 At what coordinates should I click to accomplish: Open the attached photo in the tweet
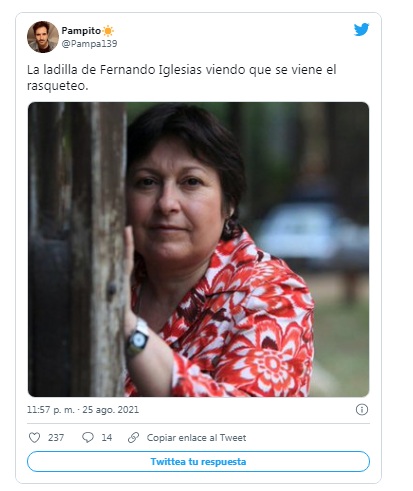[198, 249]
